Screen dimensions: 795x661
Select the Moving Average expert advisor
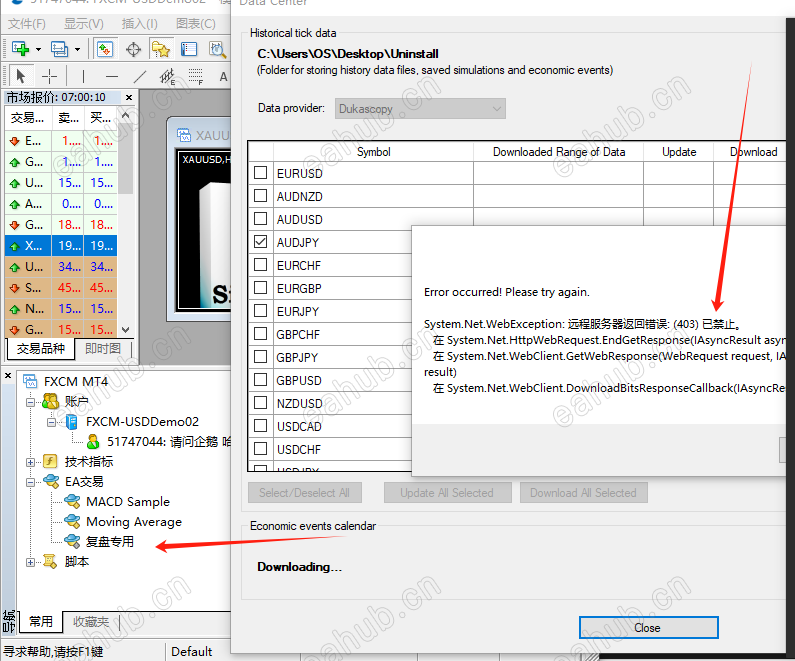coord(134,522)
